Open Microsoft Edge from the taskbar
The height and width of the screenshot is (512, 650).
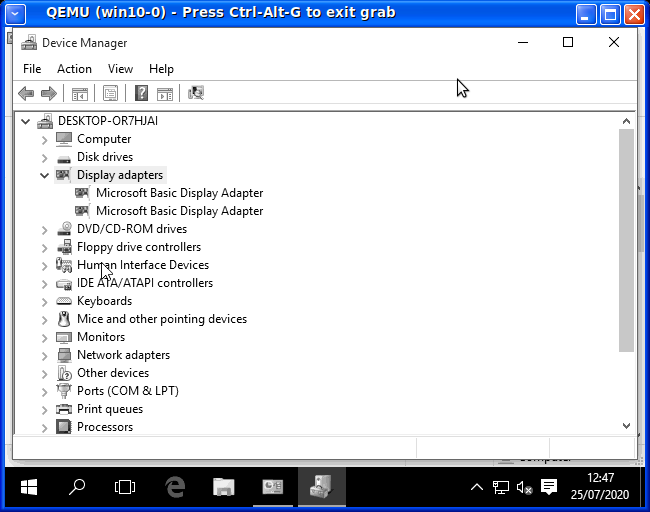coord(176,487)
